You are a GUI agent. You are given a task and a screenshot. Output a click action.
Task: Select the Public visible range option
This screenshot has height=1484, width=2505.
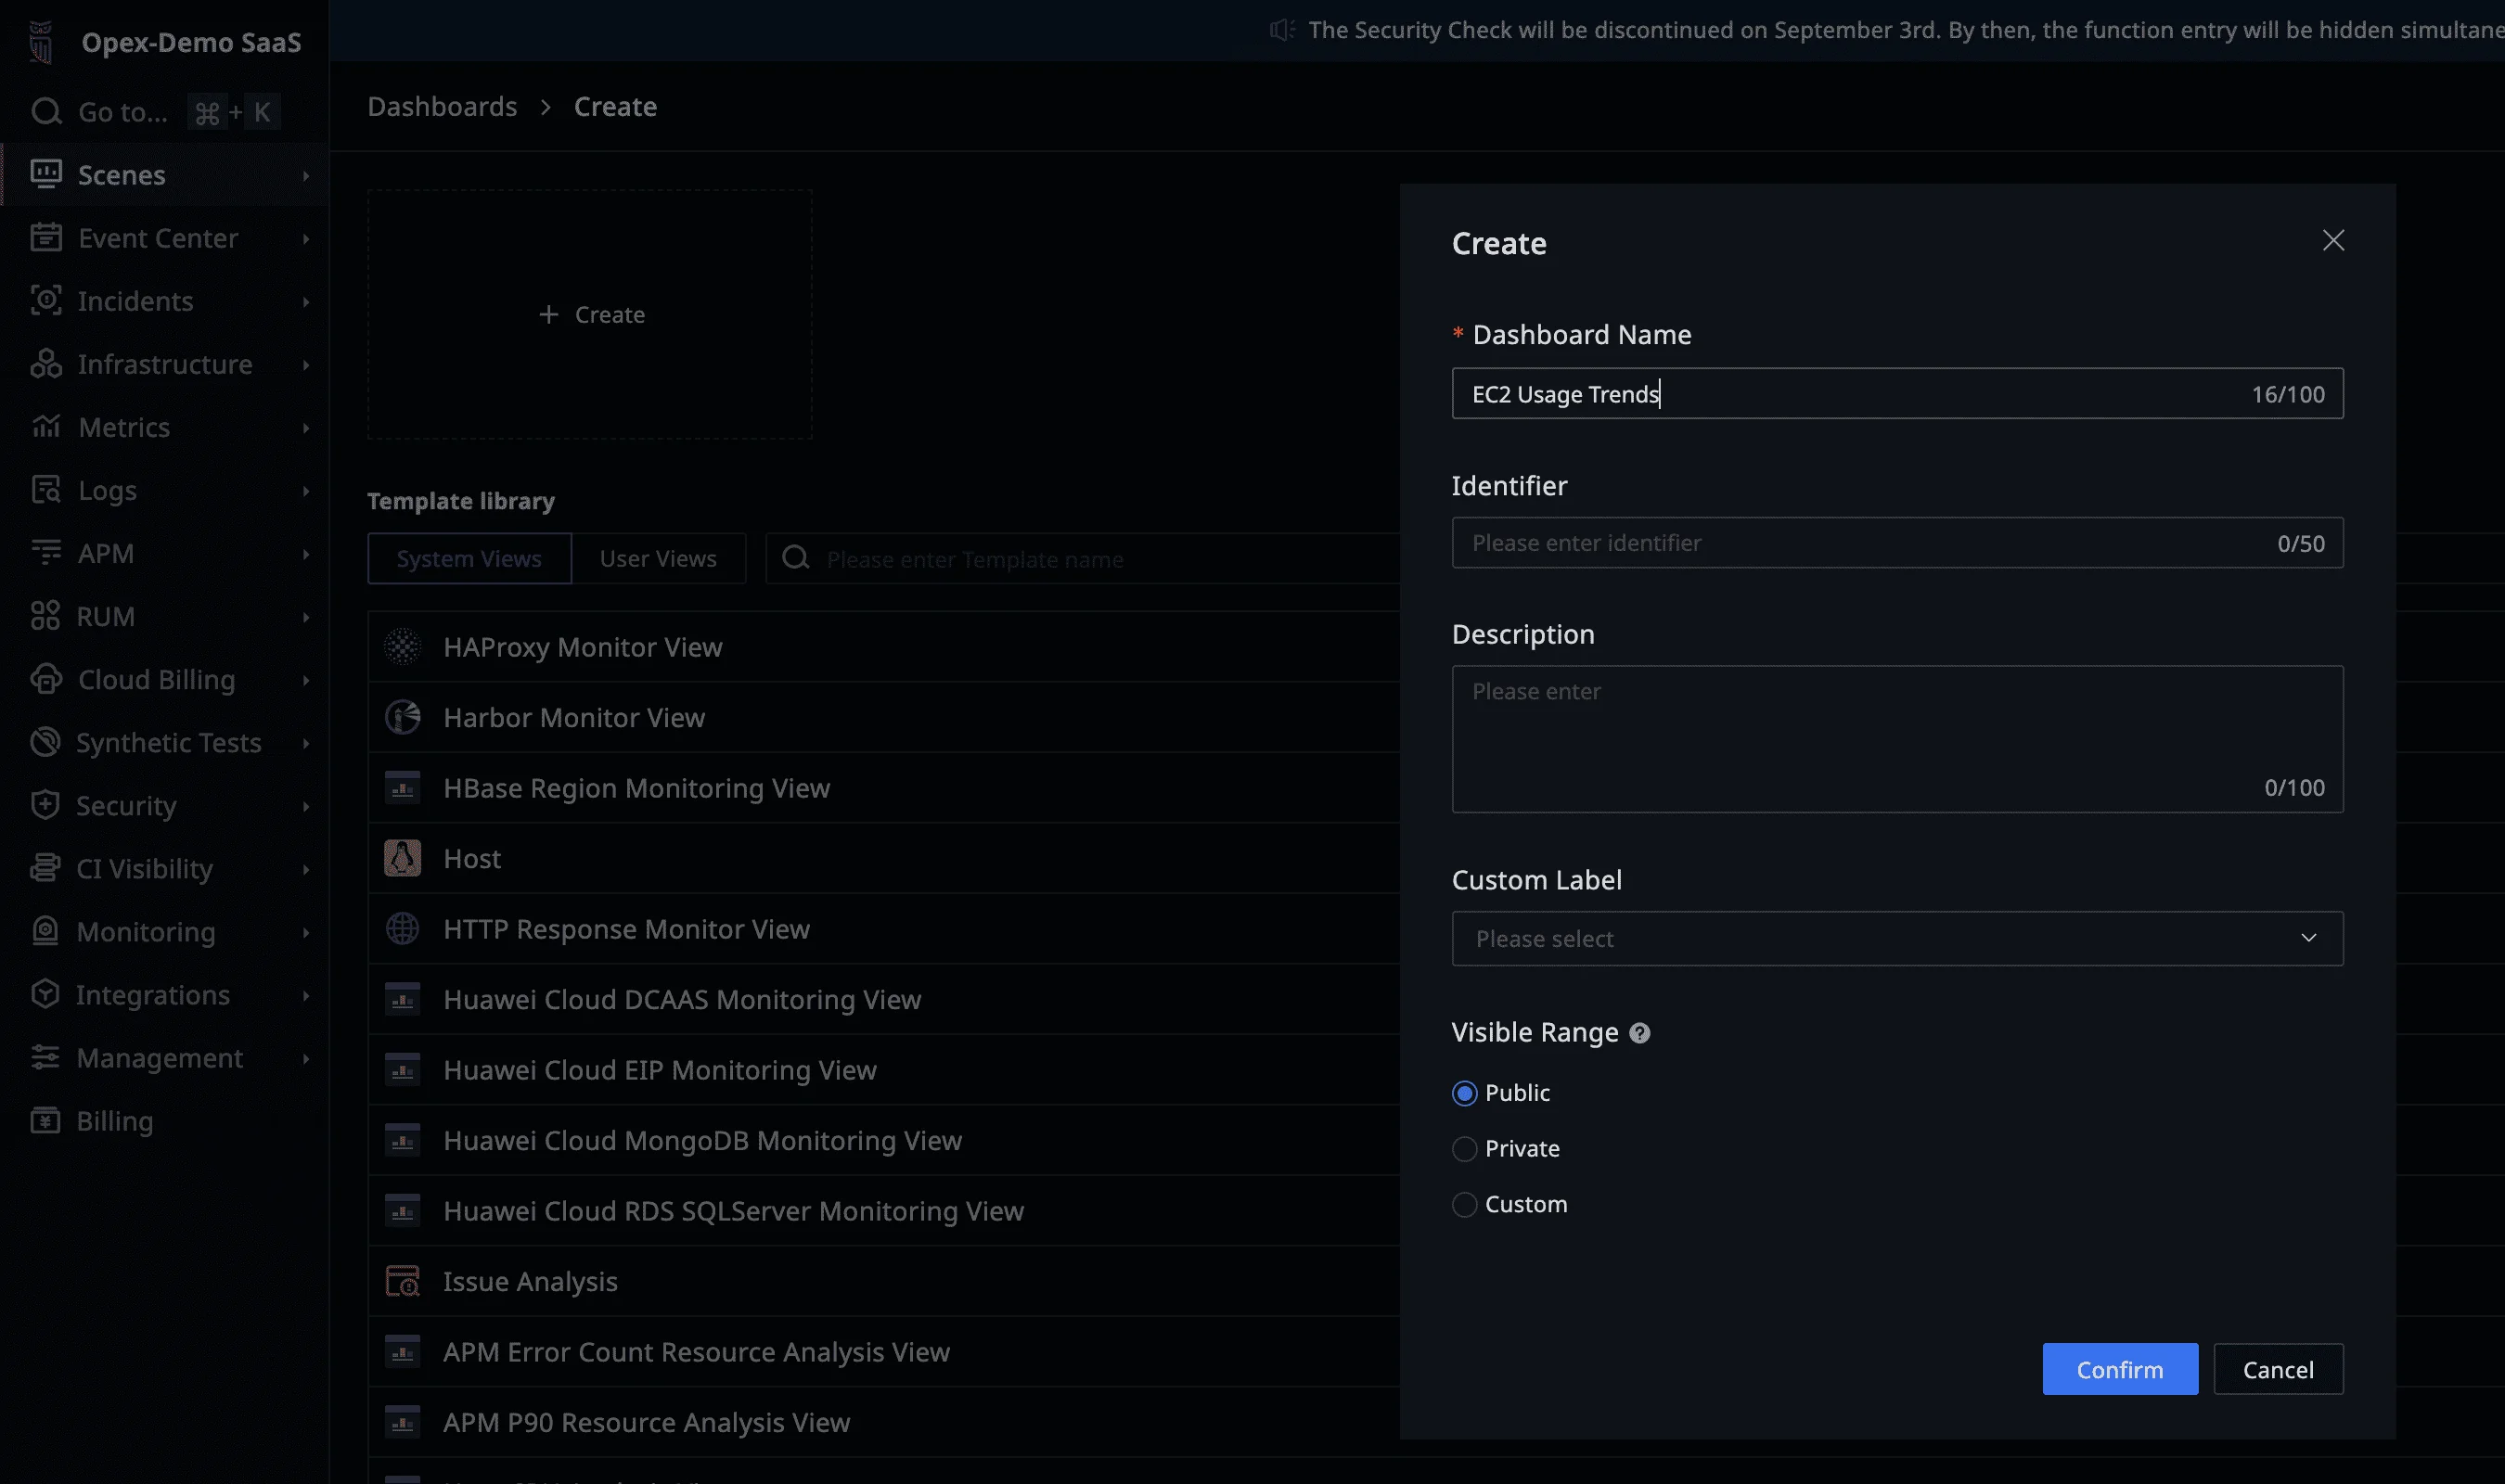pyautogui.click(x=1464, y=1093)
